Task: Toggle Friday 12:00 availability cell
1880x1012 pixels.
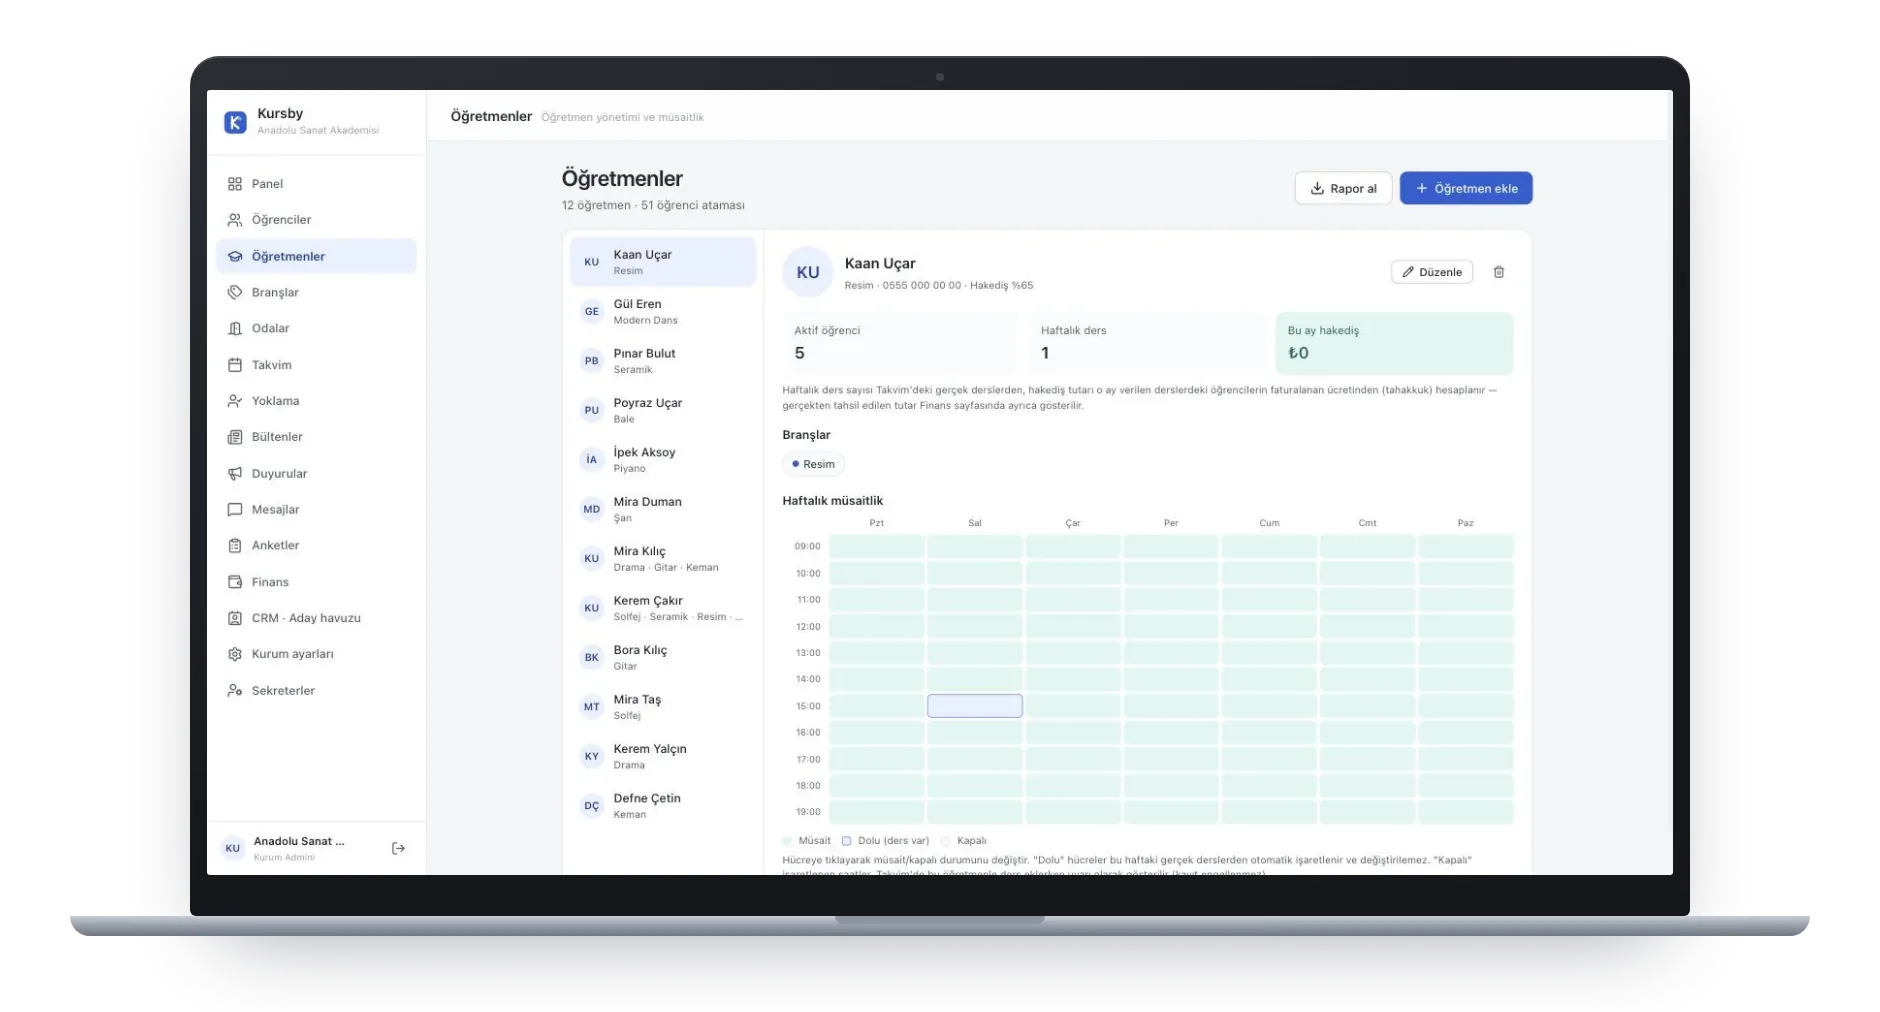Action: 1269,626
